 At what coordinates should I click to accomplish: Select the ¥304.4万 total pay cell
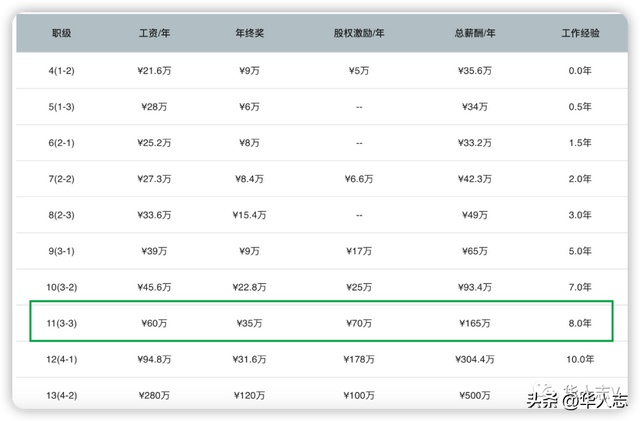coord(475,359)
